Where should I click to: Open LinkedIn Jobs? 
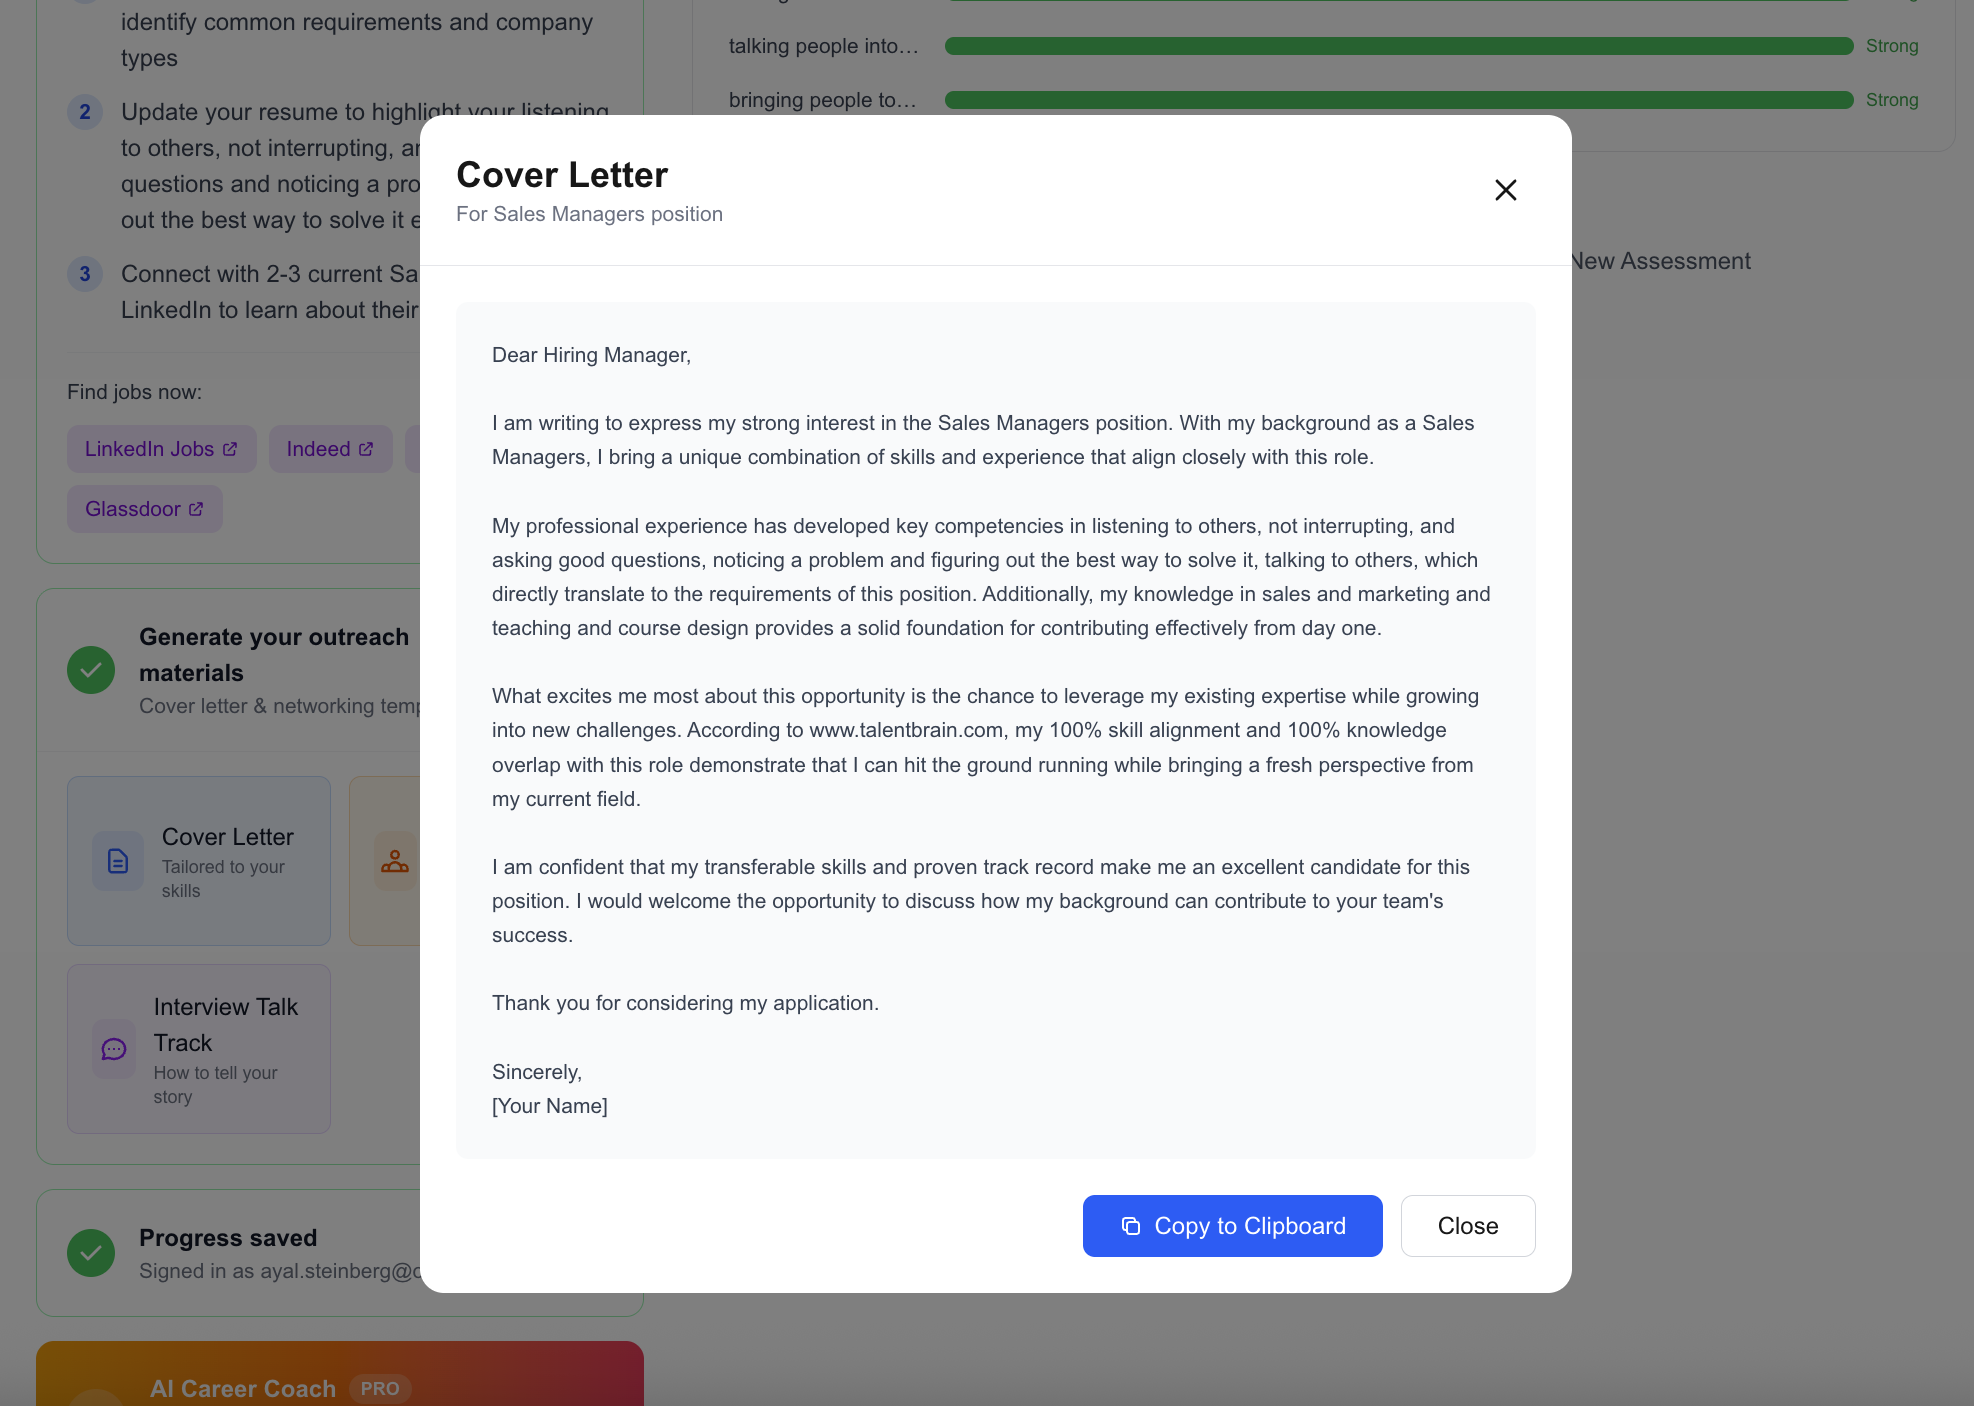[x=161, y=448]
